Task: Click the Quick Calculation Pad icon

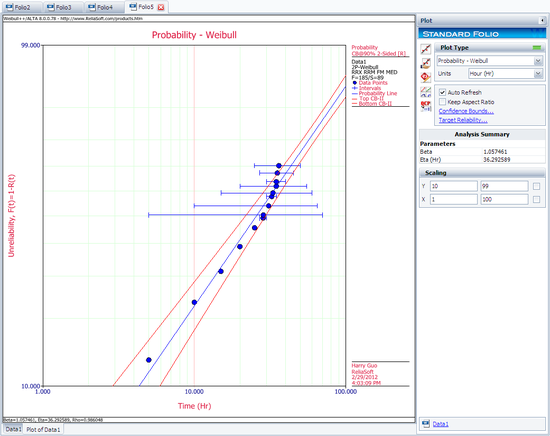Action: pos(426,77)
